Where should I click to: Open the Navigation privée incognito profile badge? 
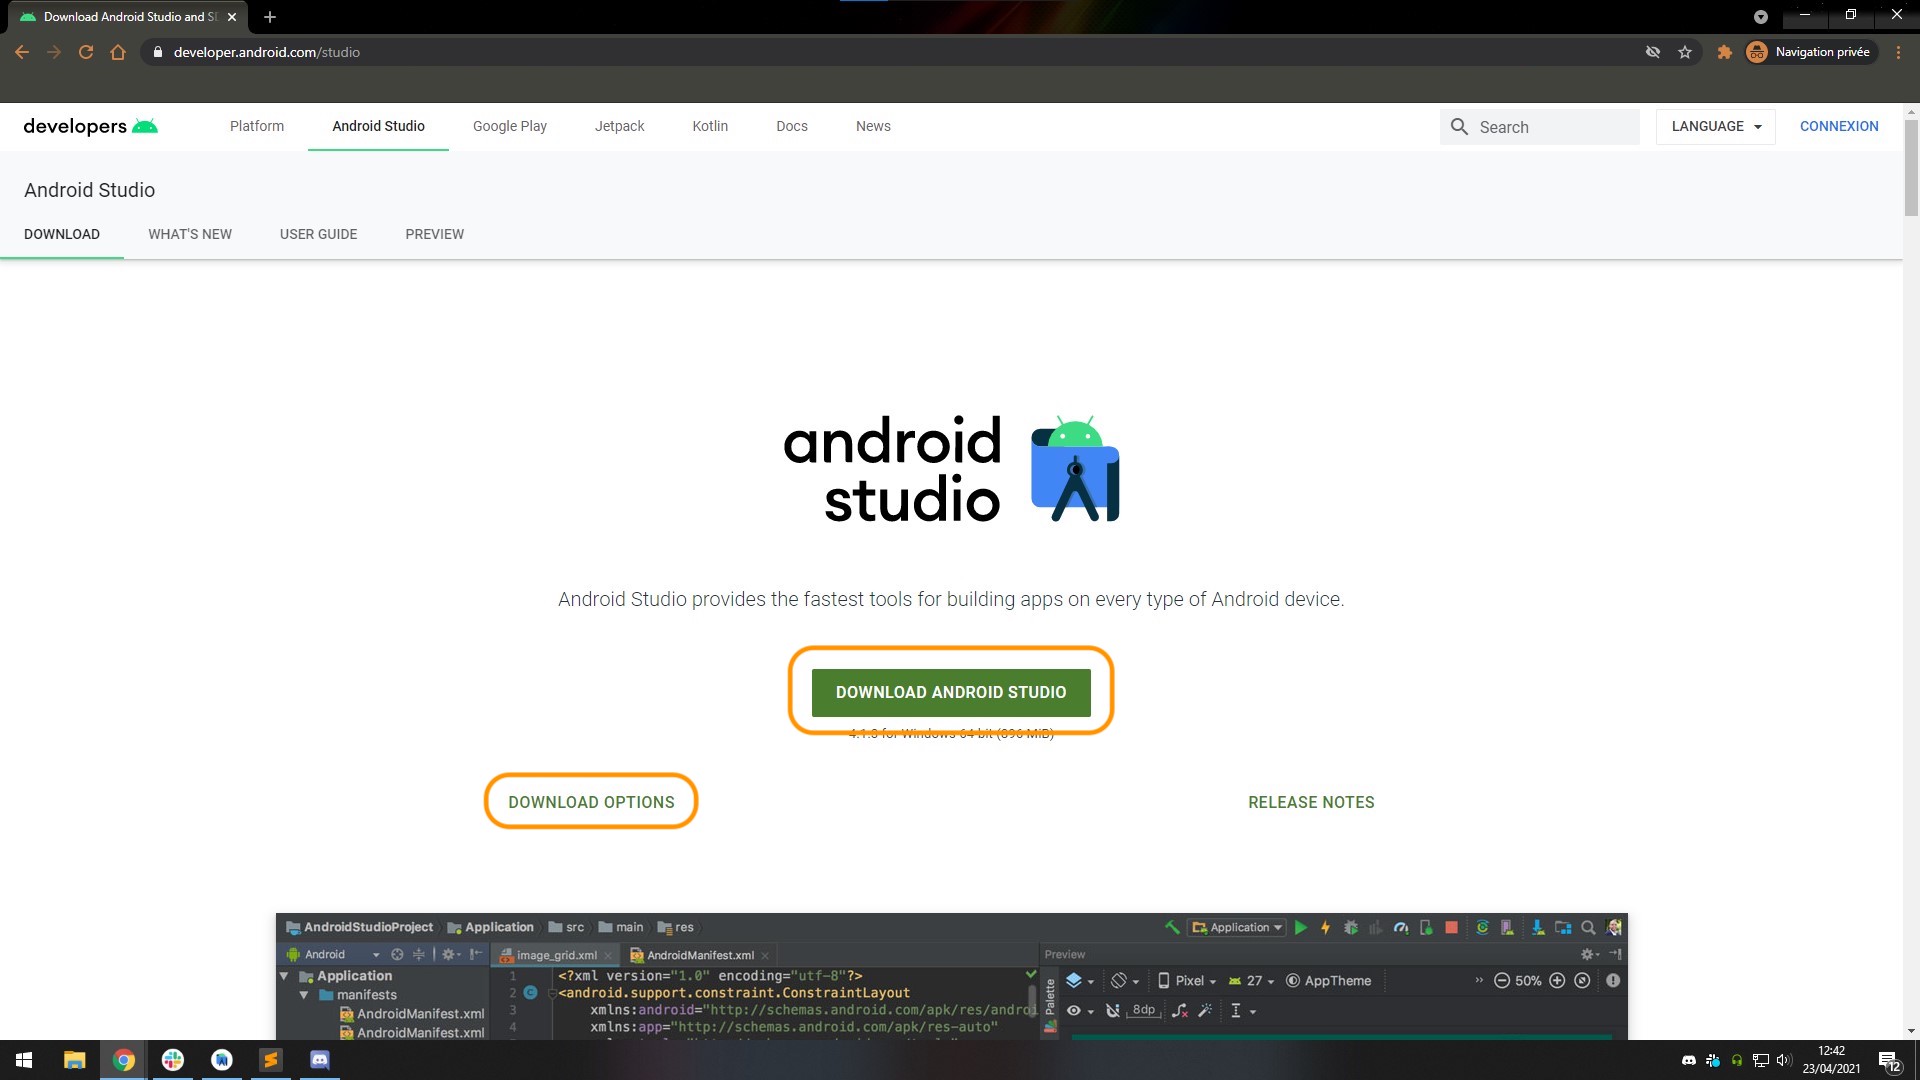pos(1810,52)
